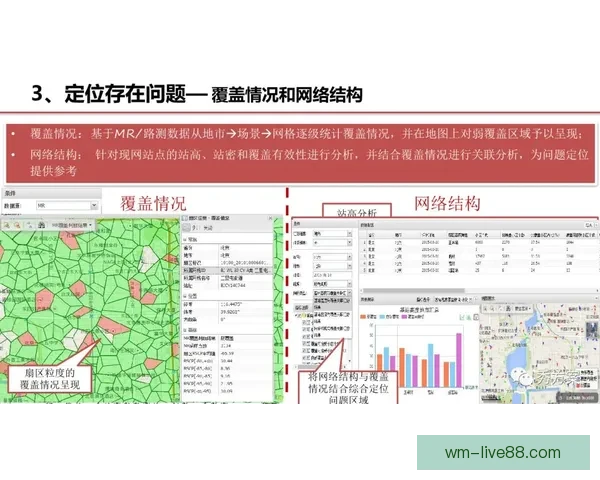
Task: Click the second green chart tool icon
Action: tap(469, 317)
